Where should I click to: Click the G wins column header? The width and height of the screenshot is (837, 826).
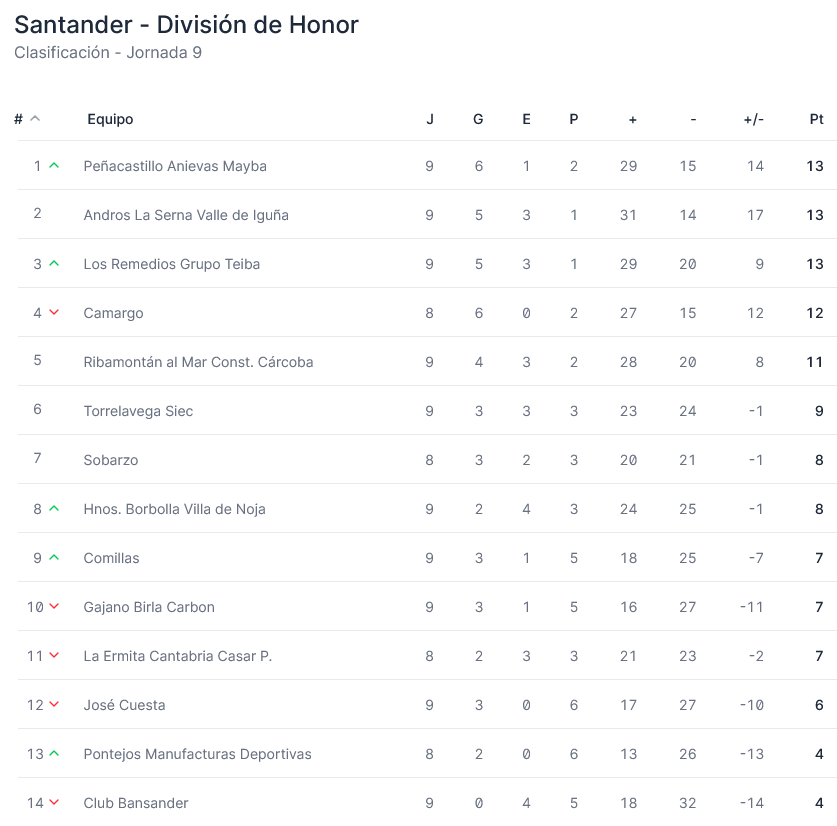point(478,119)
